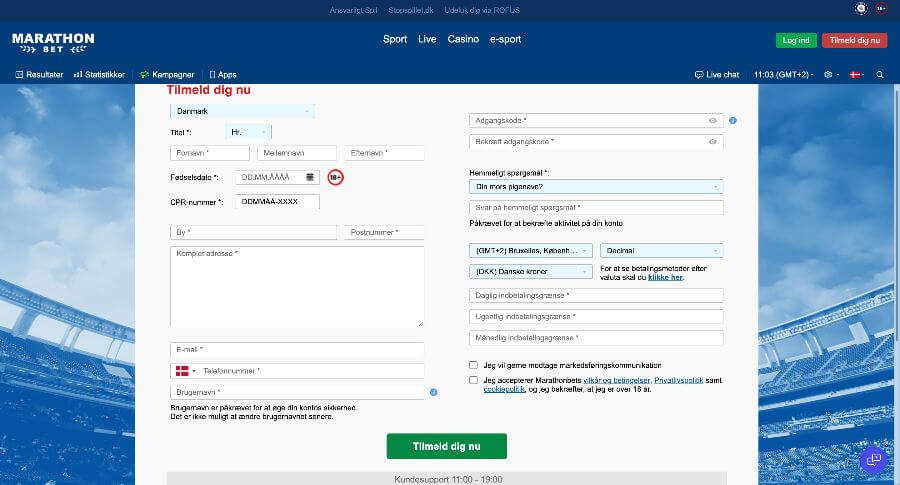900x485 pixels.
Task: Submit form with green Tilmeld dig nu
Action: 447,446
